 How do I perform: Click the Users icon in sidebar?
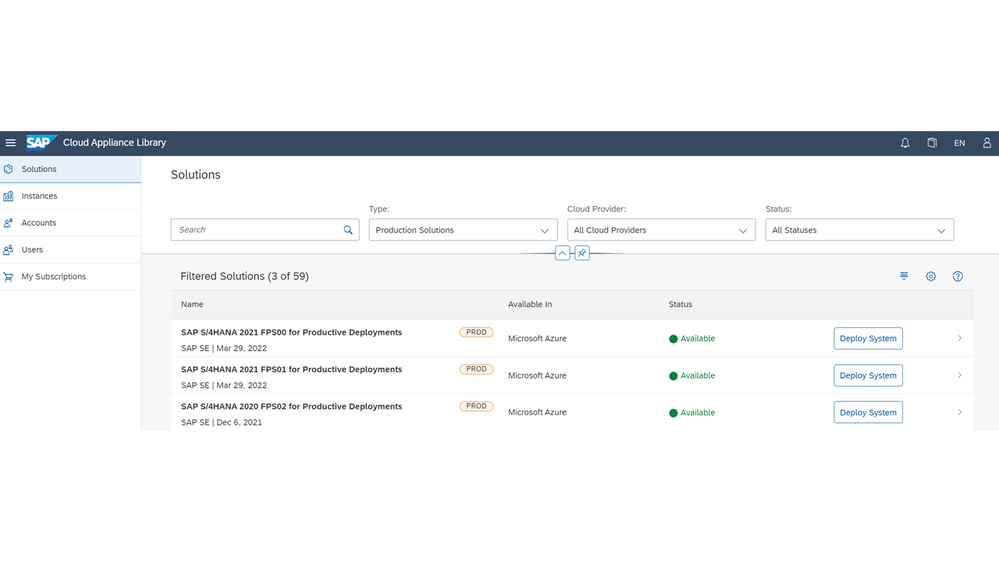pyautogui.click(x=8, y=250)
